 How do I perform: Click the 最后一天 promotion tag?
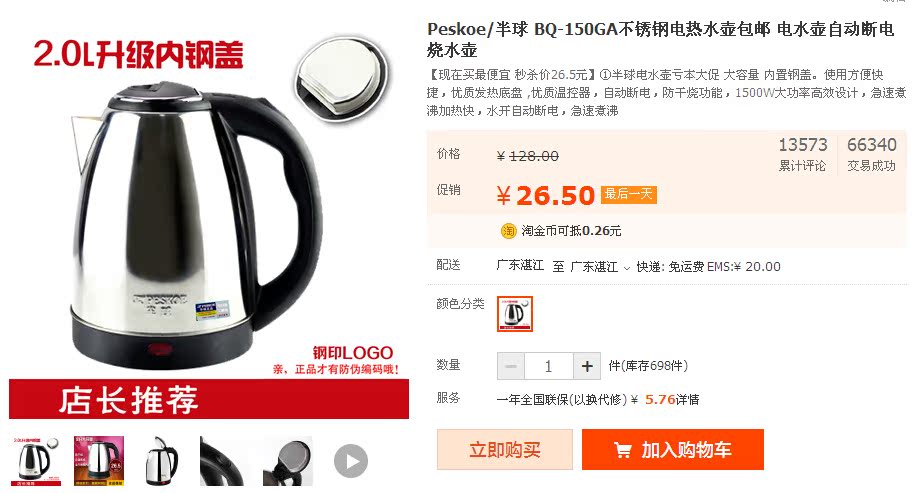[x=629, y=194]
